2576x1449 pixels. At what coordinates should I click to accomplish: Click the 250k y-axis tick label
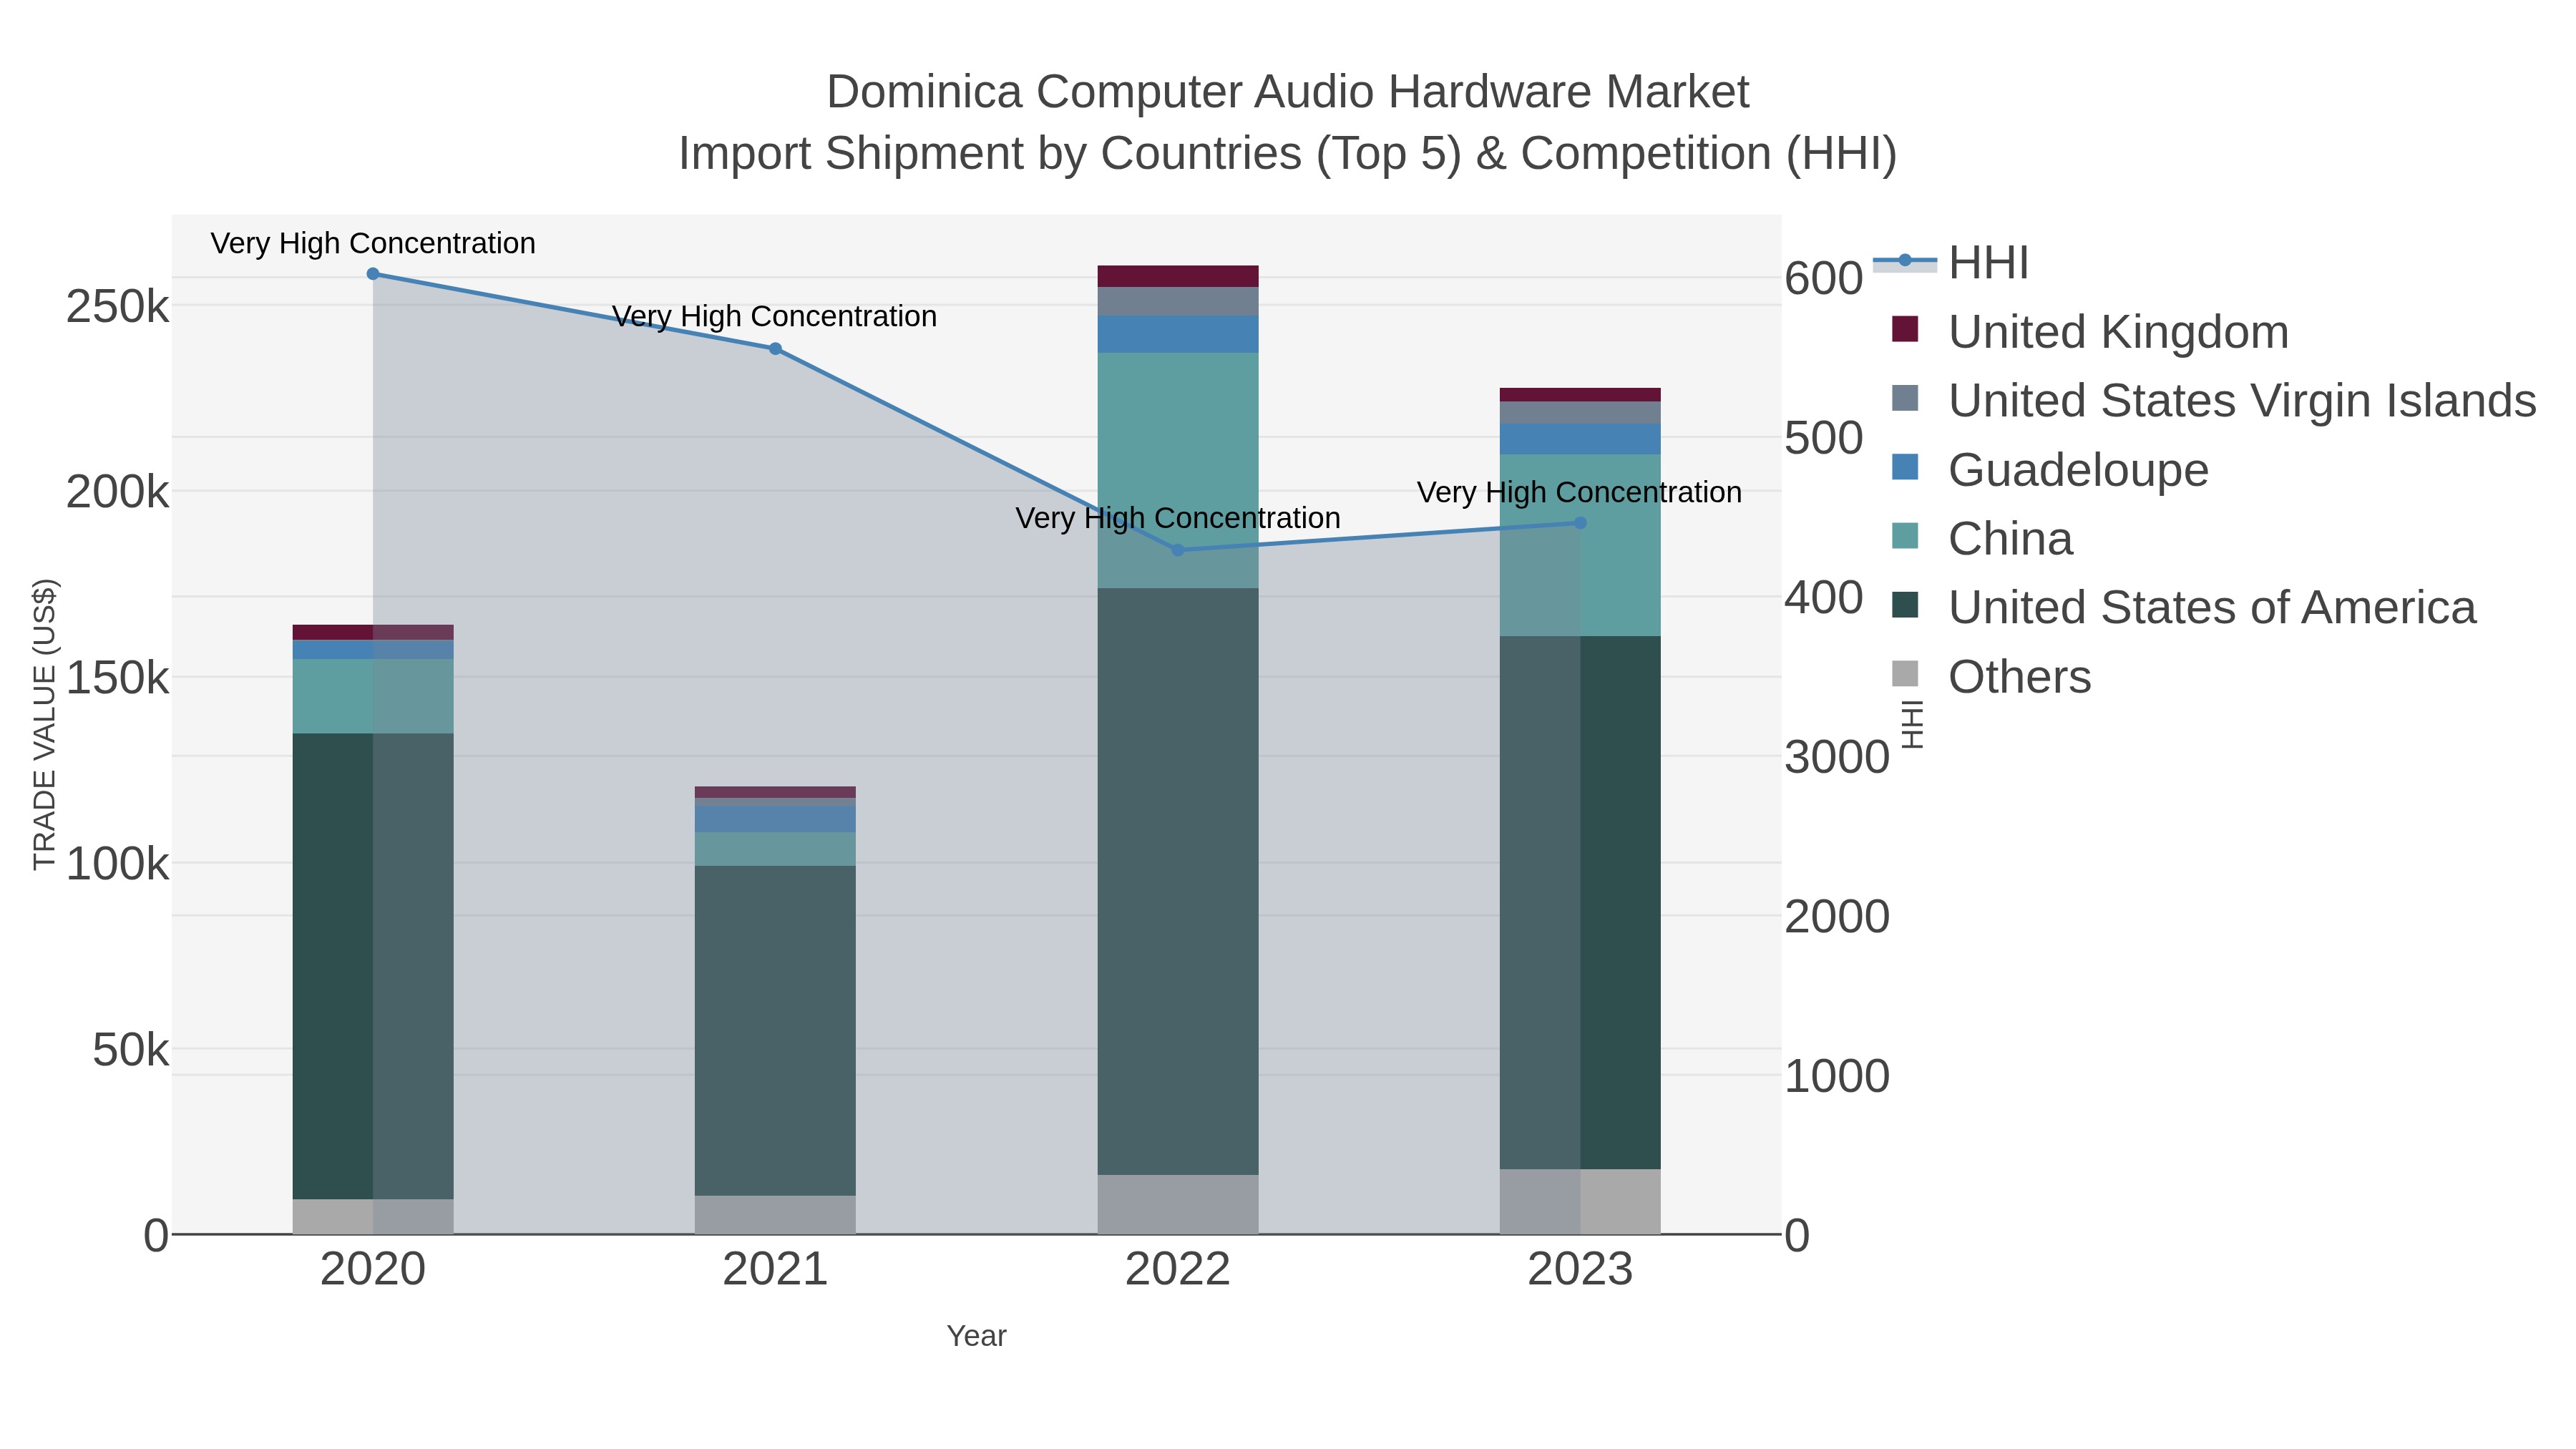click(117, 307)
